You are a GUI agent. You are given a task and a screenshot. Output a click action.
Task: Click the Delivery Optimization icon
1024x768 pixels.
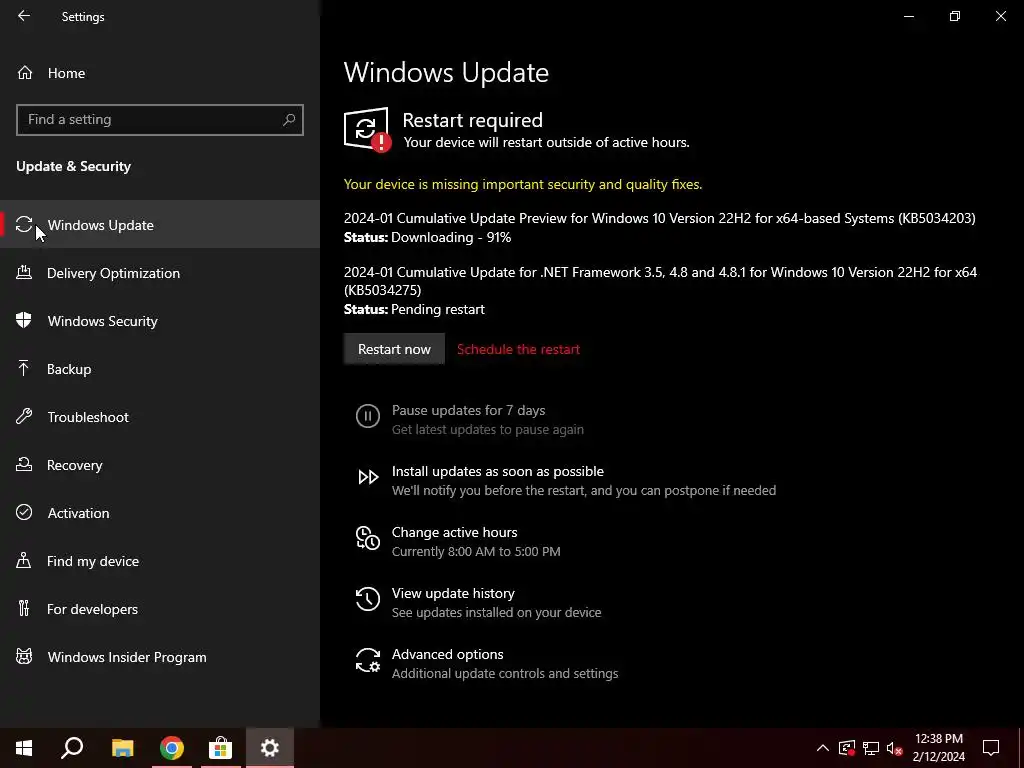tap(24, 272)
